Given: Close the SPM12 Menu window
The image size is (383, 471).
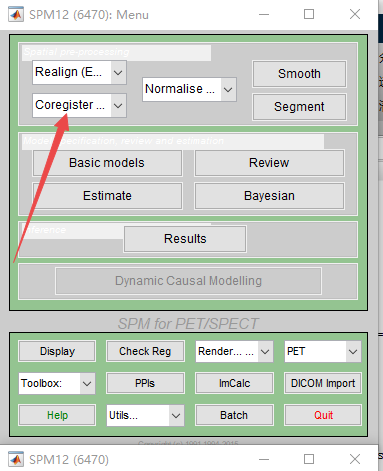Looking at the screenshot, I should pyautogui.click(x=355, y=14).
